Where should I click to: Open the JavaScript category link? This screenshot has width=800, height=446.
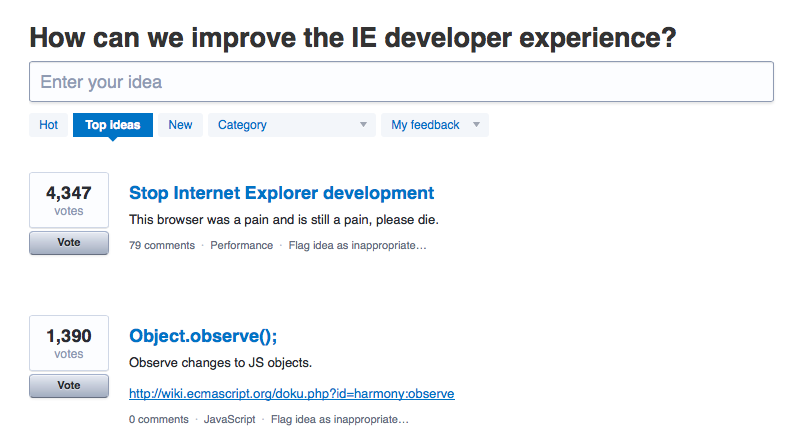click(230, 419)
